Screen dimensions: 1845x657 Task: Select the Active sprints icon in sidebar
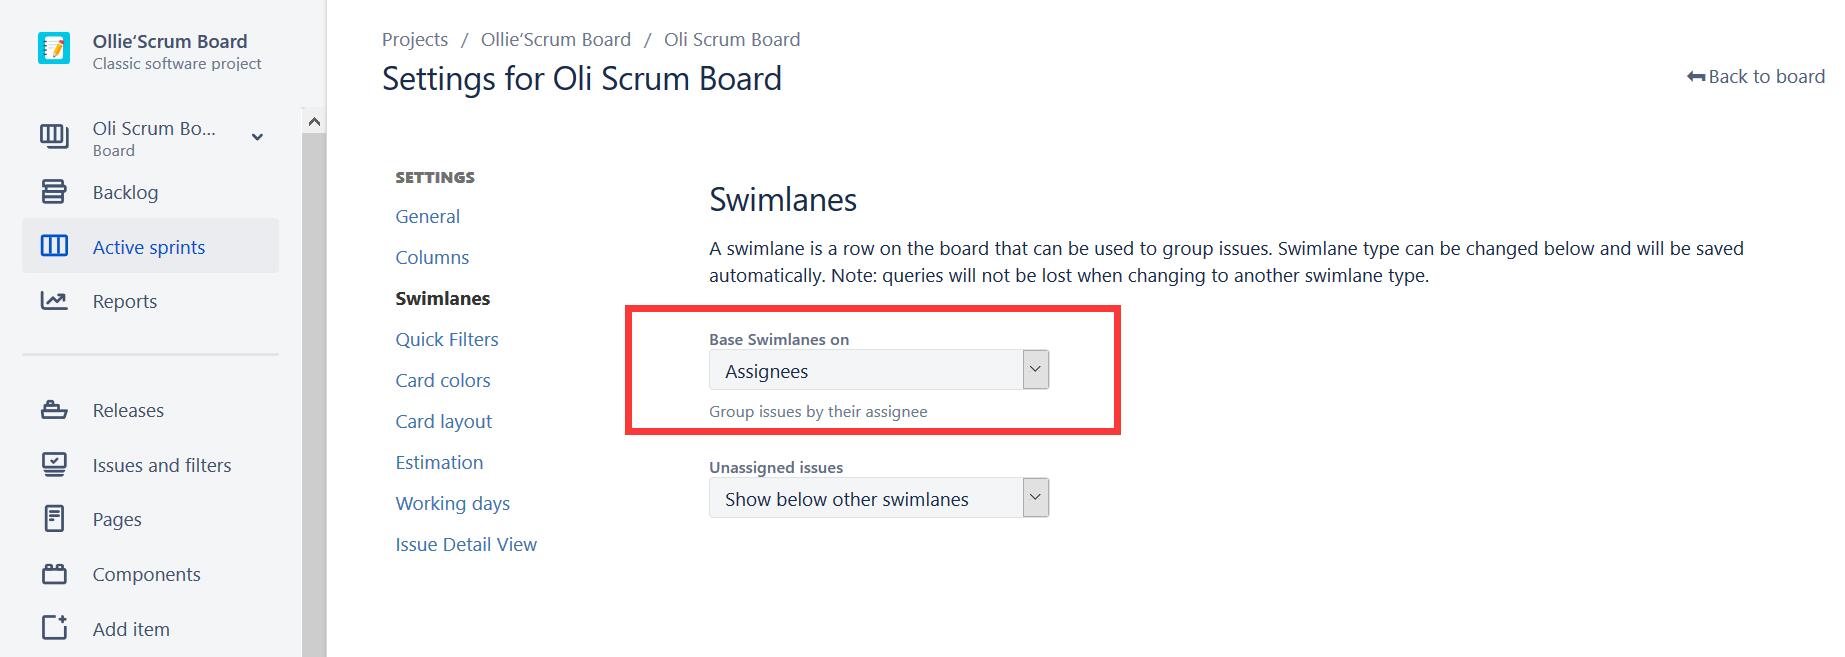coord(54,246)
